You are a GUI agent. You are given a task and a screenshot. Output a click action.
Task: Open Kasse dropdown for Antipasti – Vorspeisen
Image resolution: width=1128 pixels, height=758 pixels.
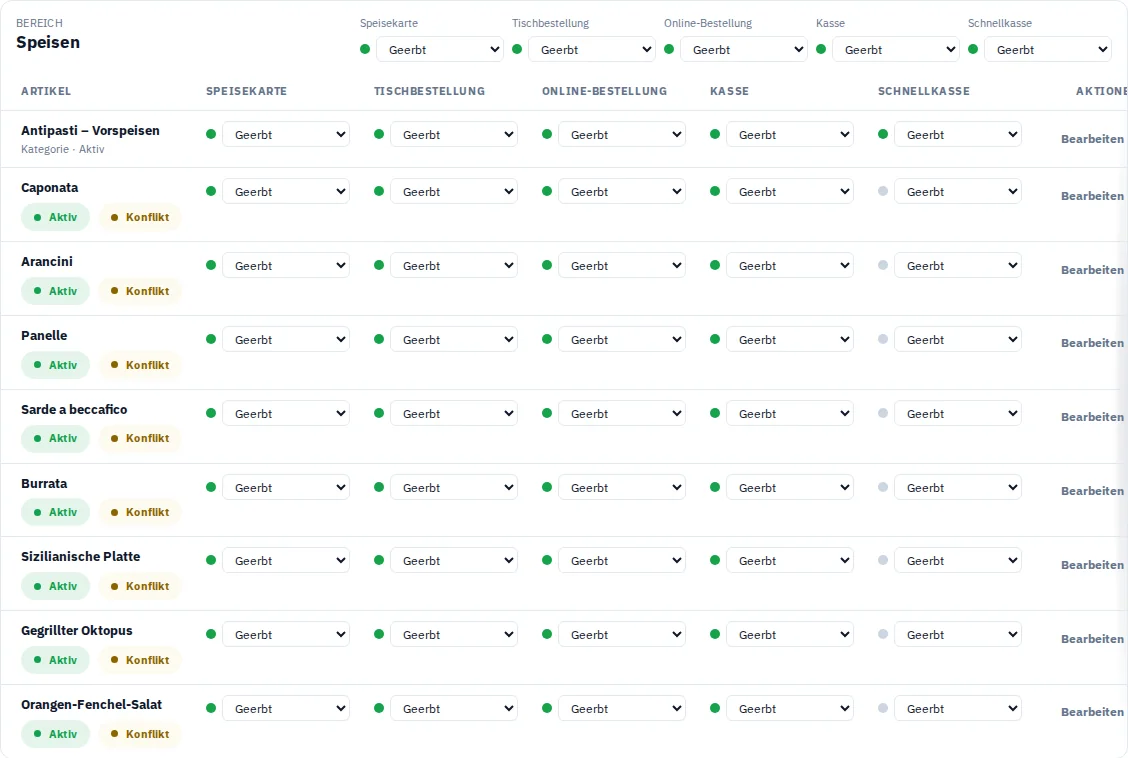[789, 134]
